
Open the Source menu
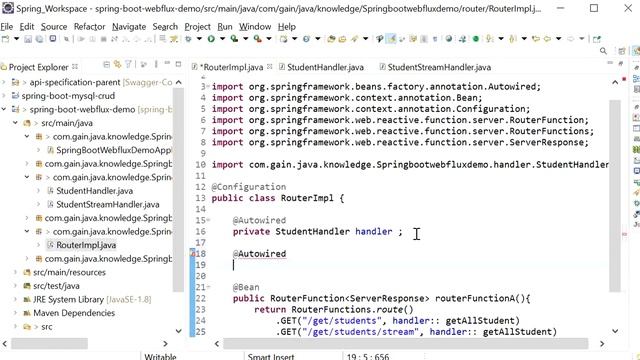(54, 27)
